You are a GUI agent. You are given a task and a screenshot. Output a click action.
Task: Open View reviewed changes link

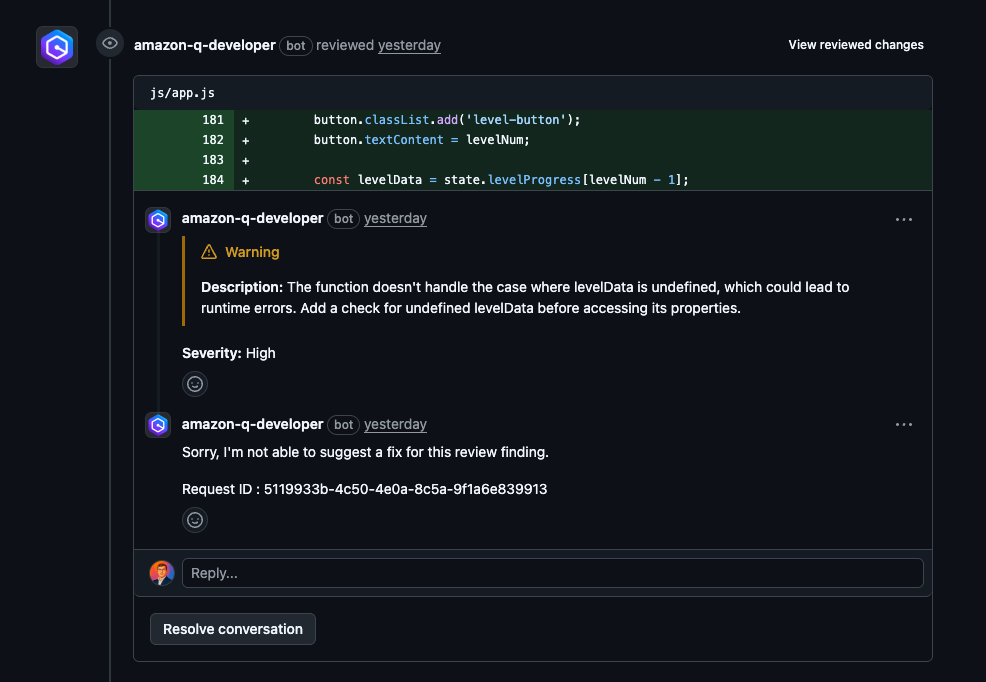point(856,44)
